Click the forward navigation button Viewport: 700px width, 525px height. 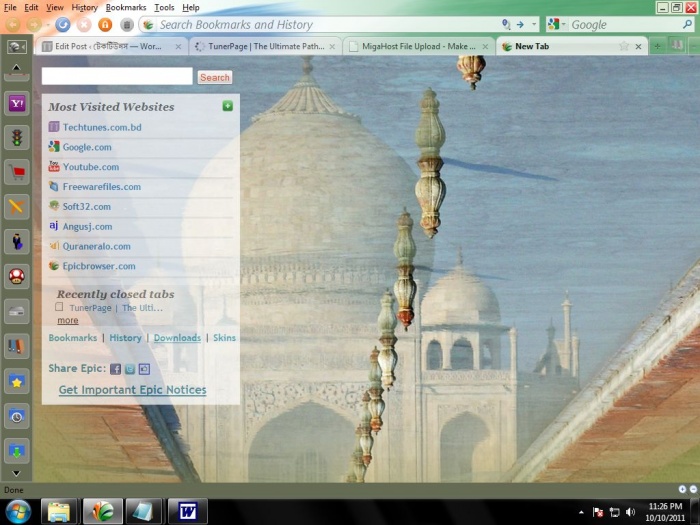34,25
